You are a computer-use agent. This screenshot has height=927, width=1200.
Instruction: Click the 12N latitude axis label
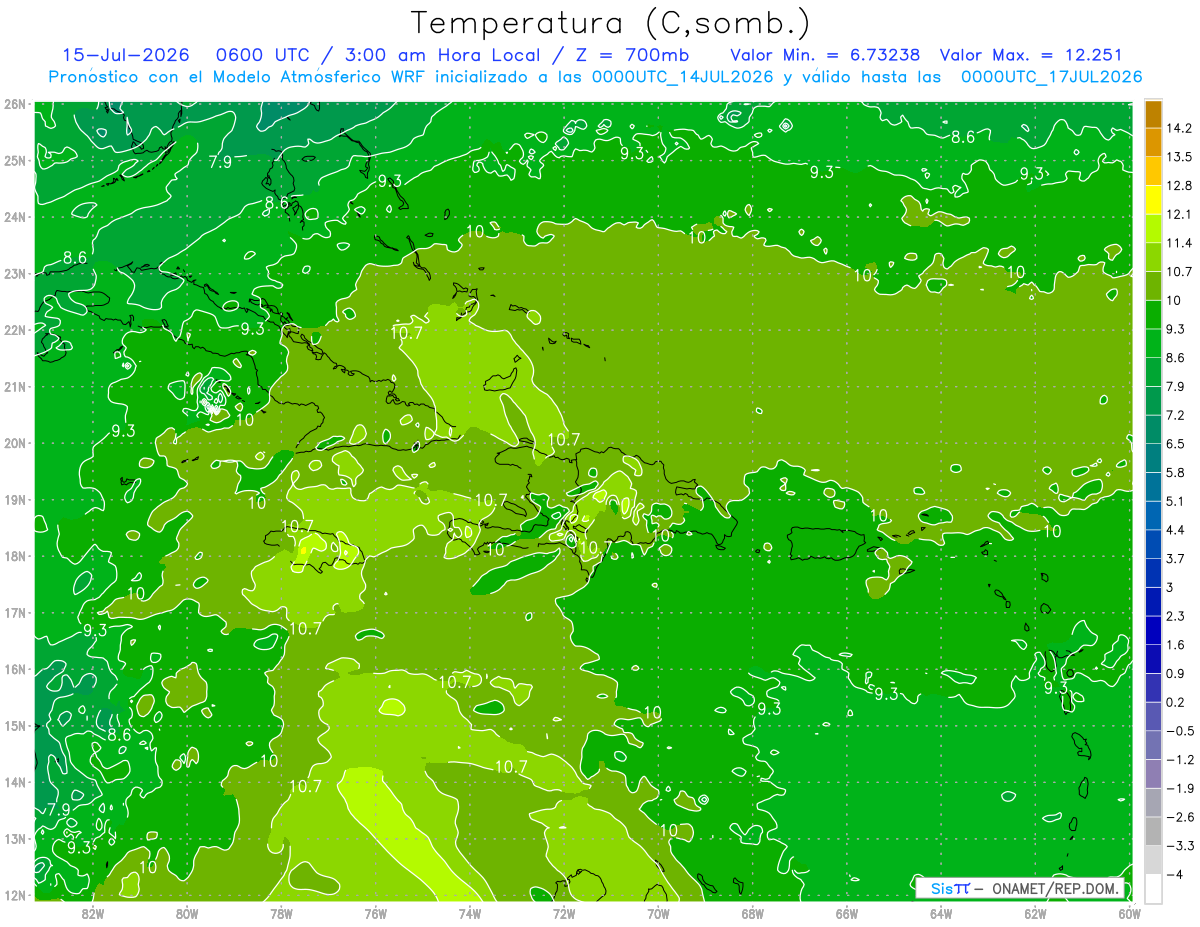click(15, 895)
